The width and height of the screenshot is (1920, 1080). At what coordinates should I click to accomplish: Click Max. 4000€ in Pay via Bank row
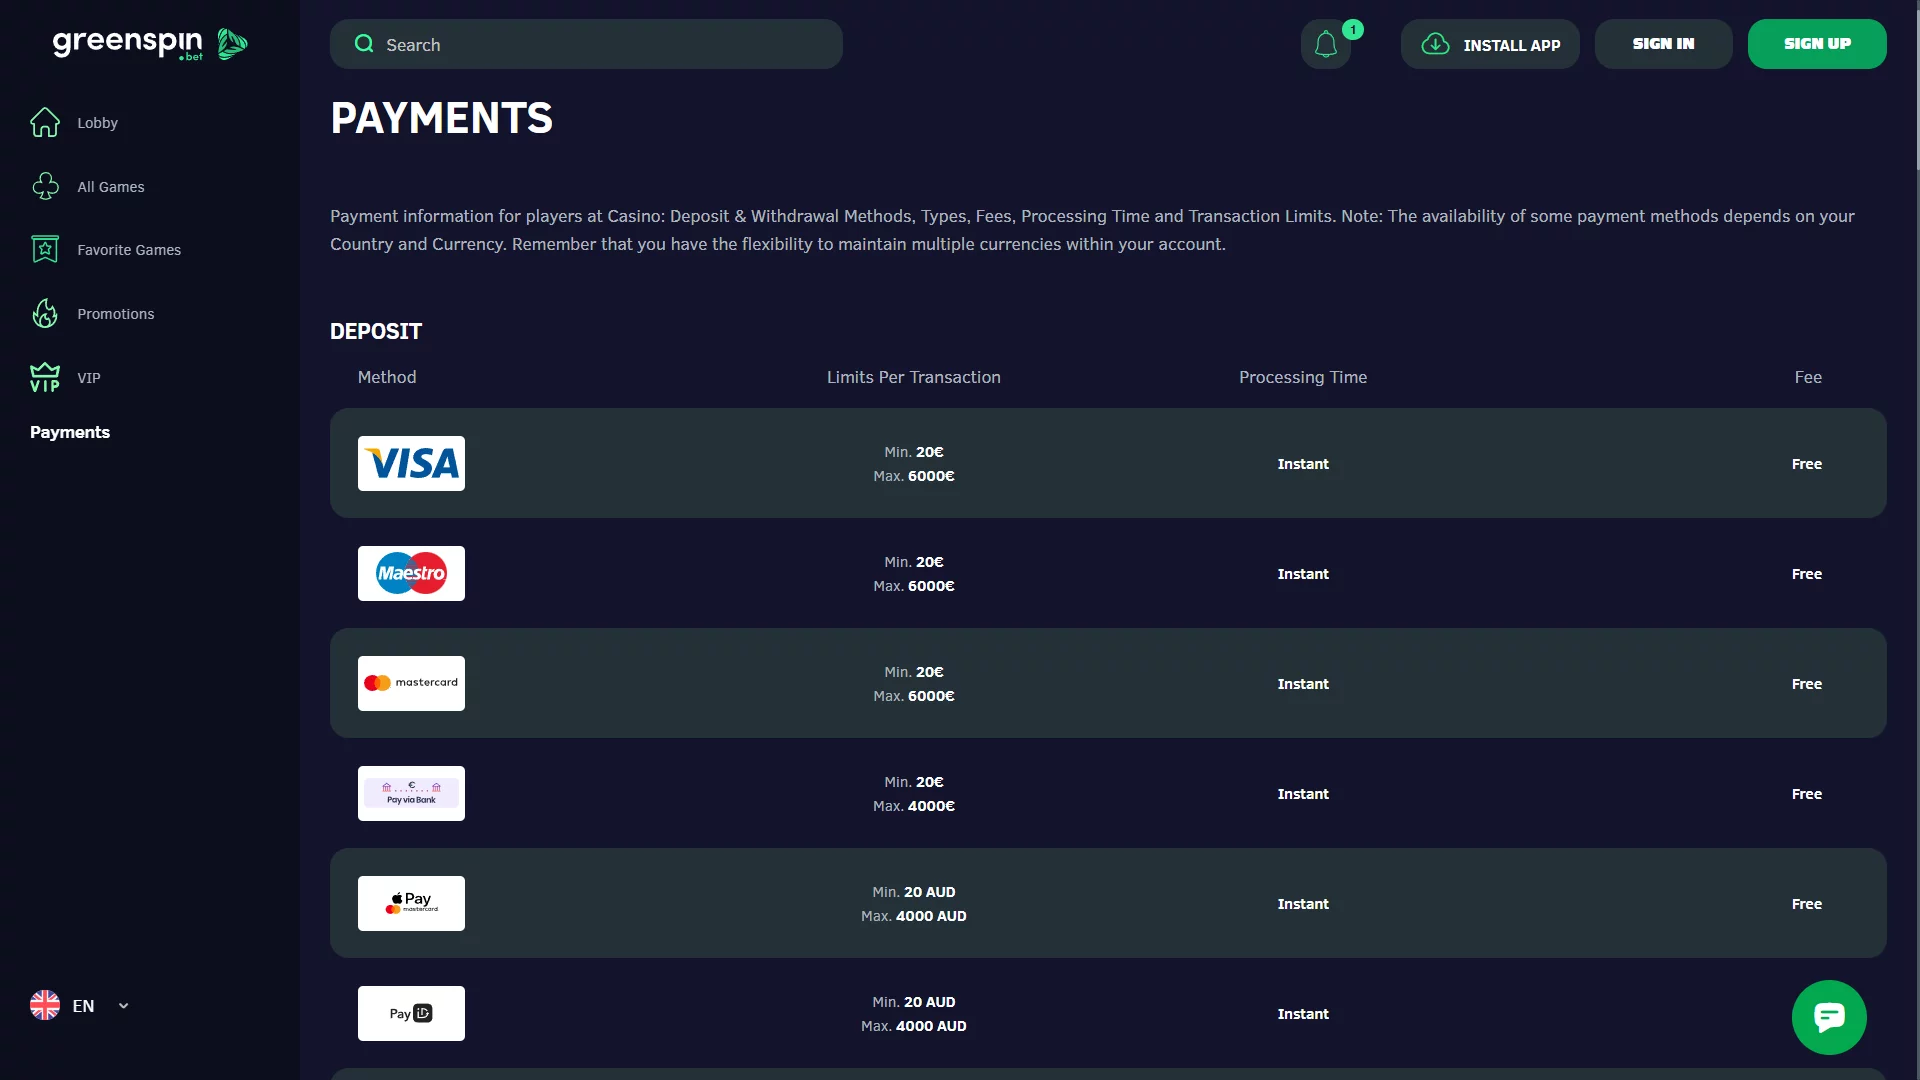tap(913, 806)
